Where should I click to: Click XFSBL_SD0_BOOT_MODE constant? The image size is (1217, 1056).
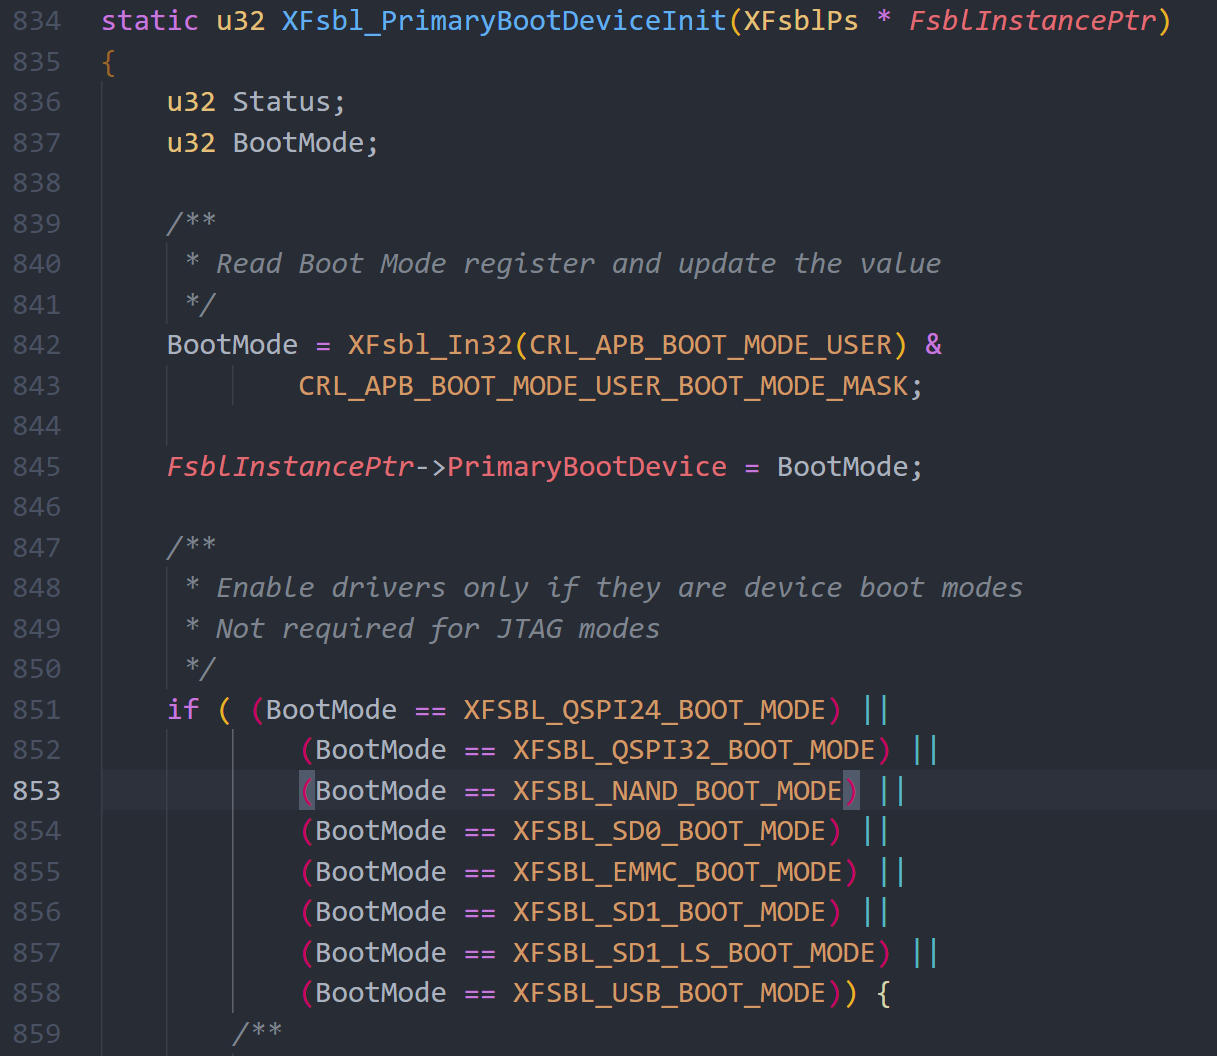click(x=669, y=831)
